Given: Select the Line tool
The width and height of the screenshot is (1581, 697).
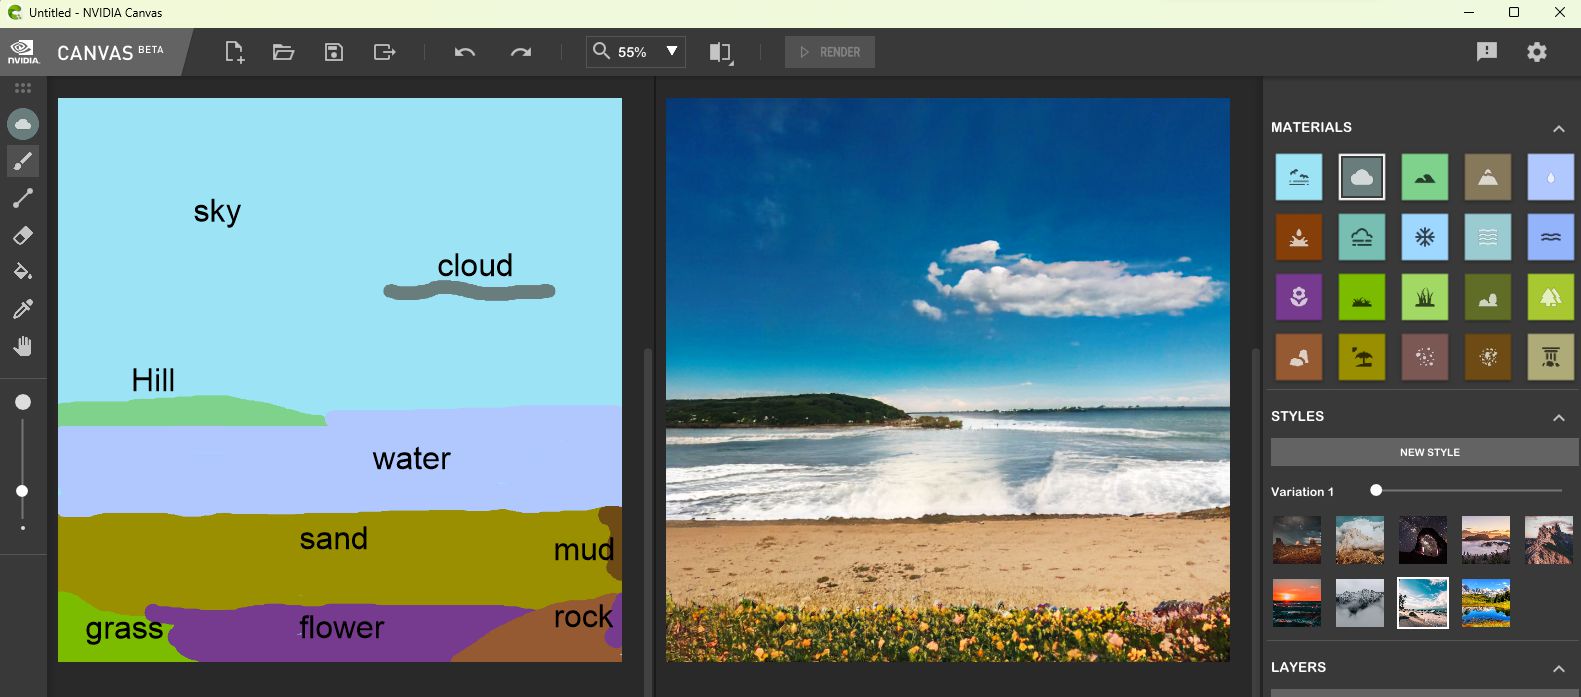Looking at the screenshot, I should coord(23,198).
